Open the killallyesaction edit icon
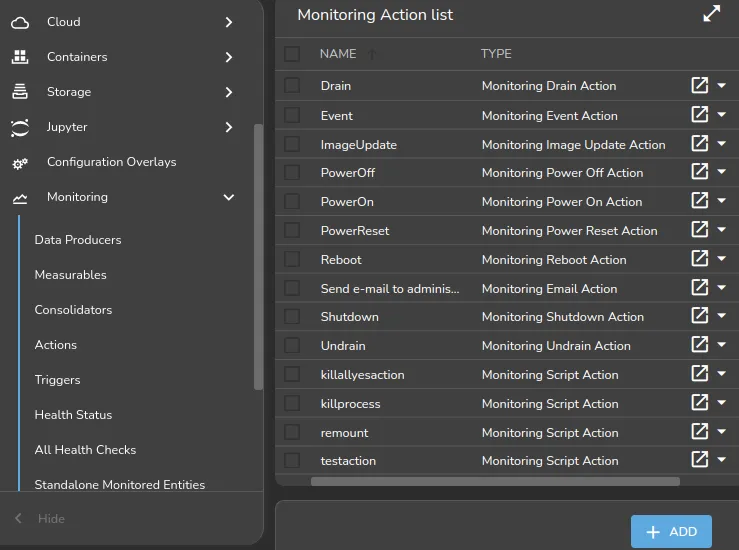 699,373
